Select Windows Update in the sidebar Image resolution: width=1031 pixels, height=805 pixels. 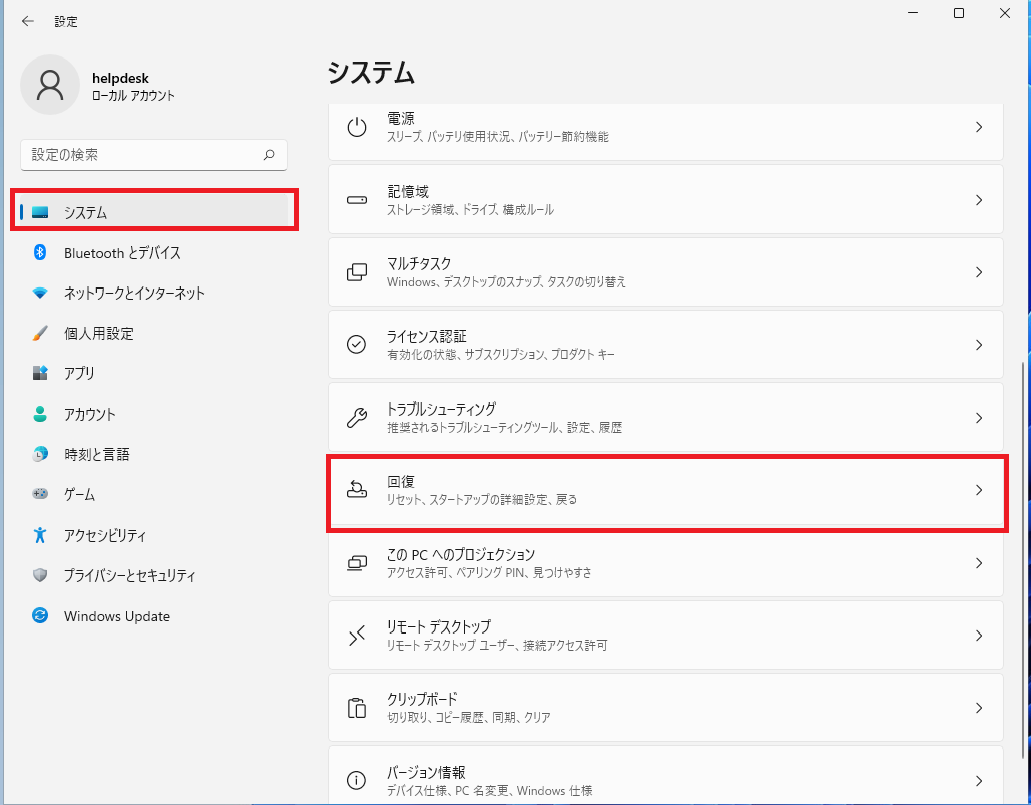pos(155,616)
